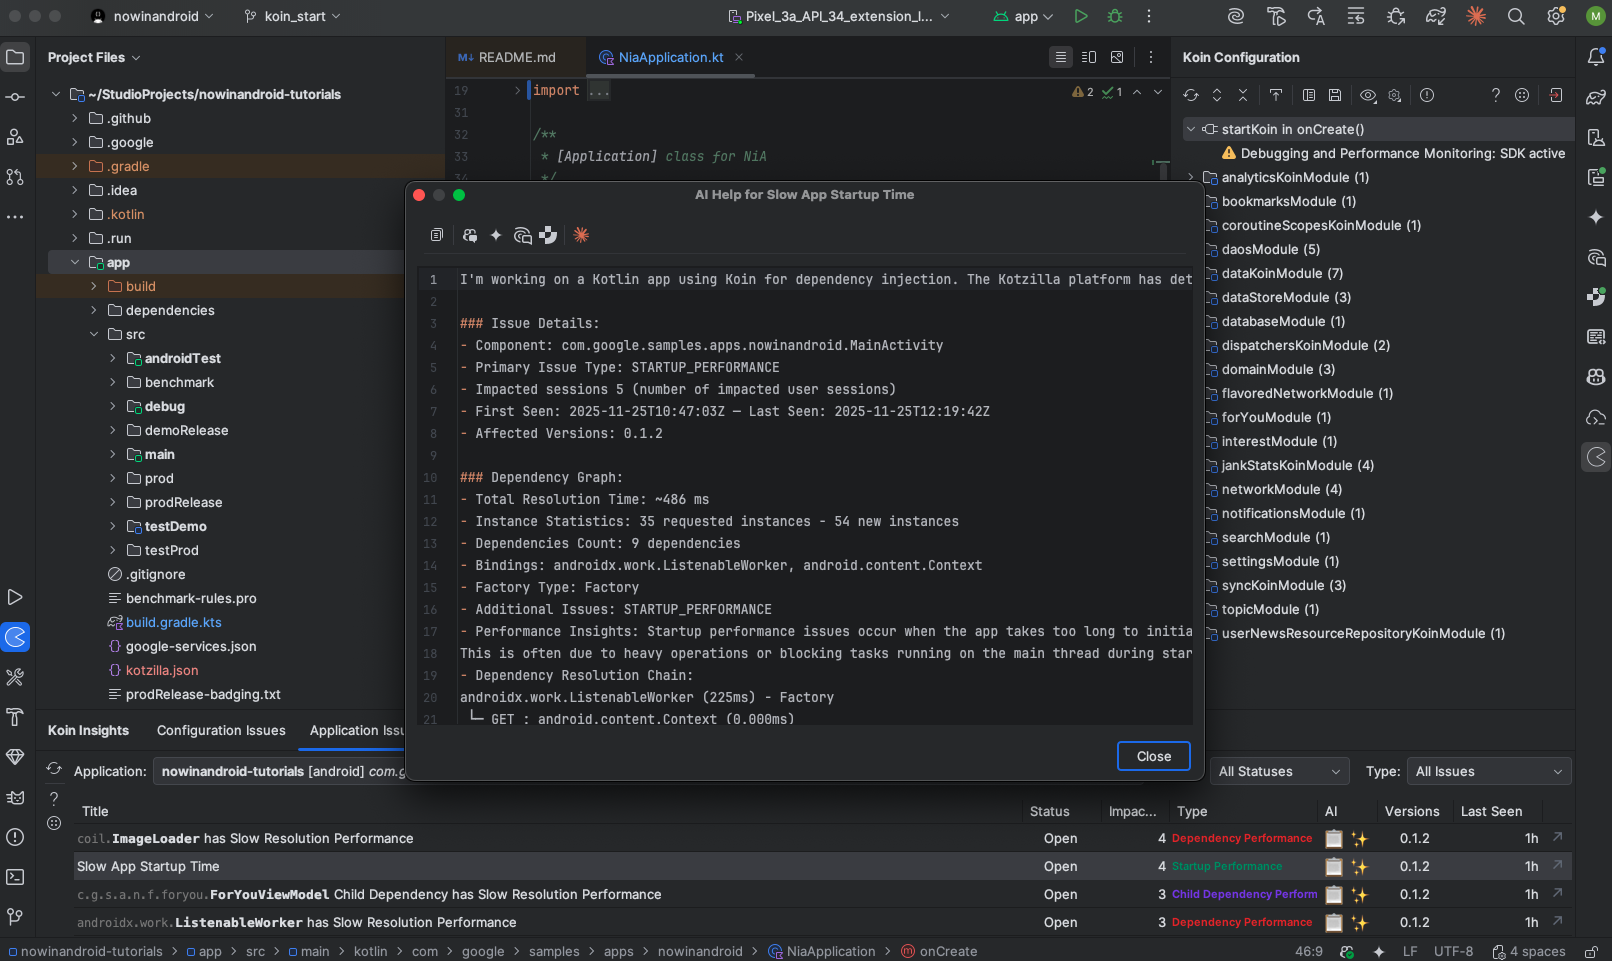Switch editor to split editor-preview mode

coord(1089,57)
